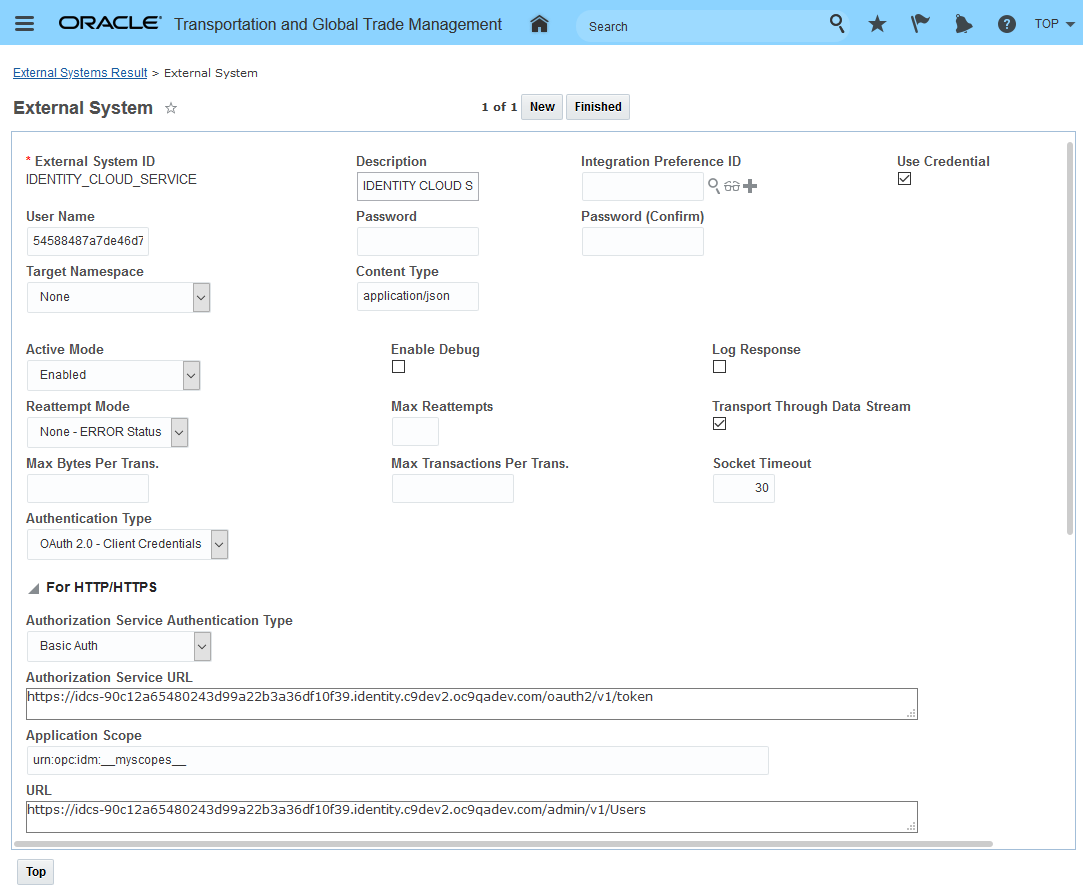Click the Description field
Screen dimensions: 1083x889
click(418, 186)
